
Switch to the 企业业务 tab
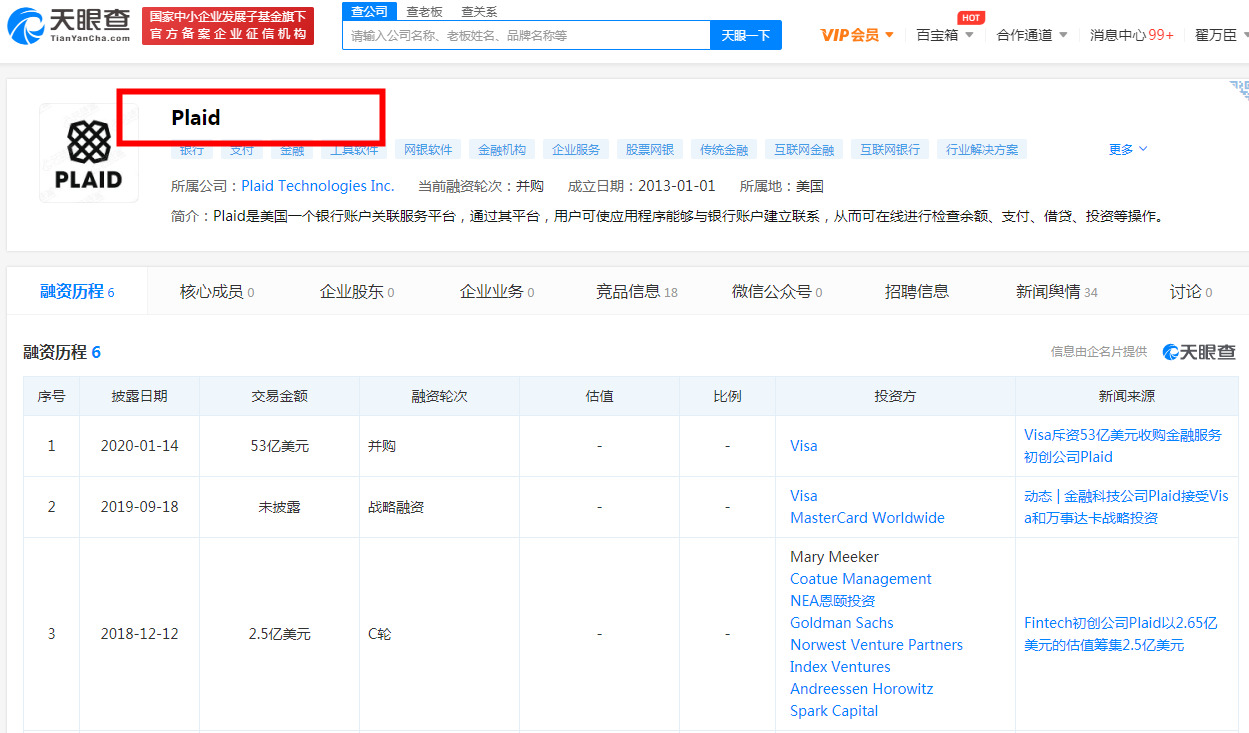[497, 291]
